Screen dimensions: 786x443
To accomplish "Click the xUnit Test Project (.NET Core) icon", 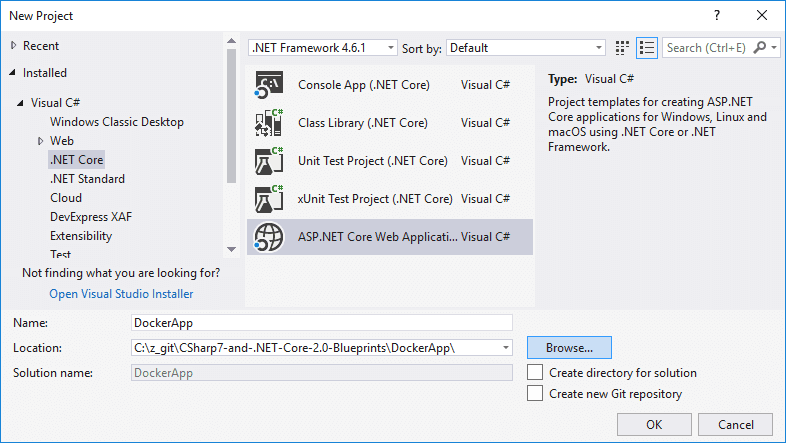I will pyautogui.click(x=269, y=199).
